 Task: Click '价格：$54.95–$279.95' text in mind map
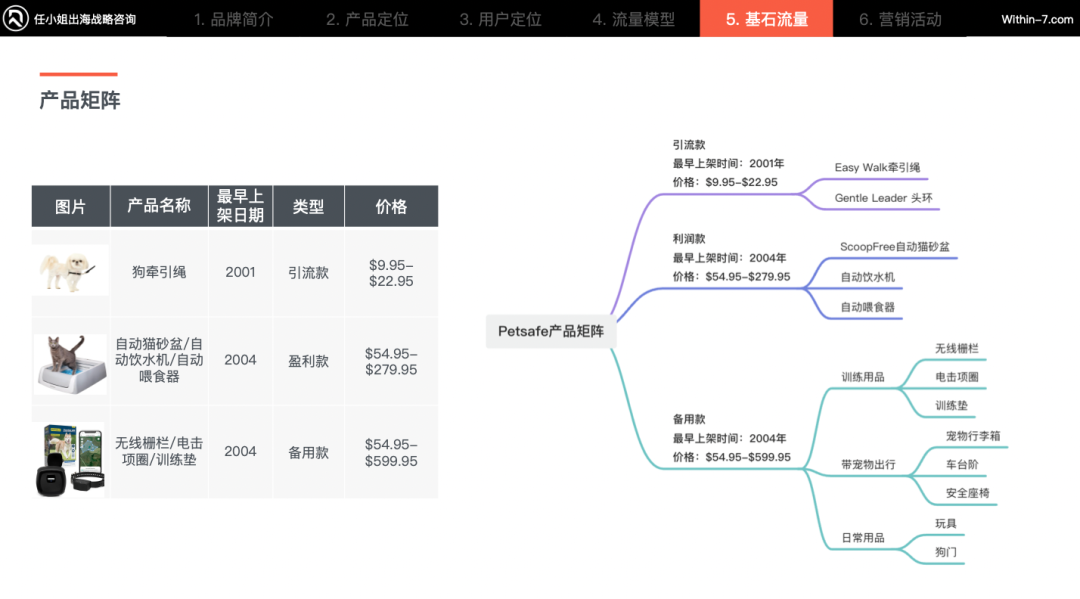point(731,277)
